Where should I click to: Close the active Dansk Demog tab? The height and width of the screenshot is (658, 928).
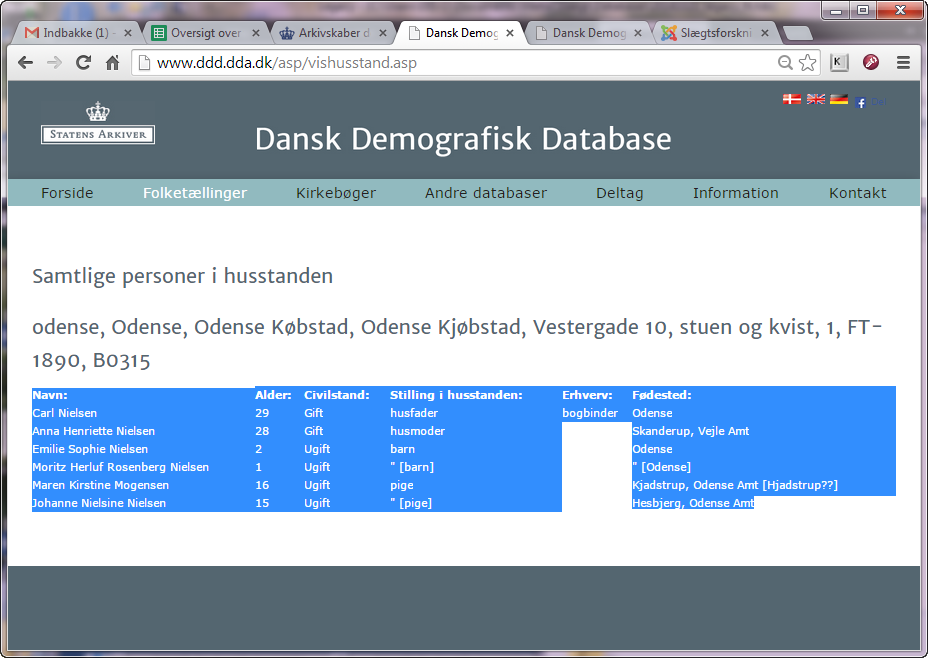click(510, 33)
